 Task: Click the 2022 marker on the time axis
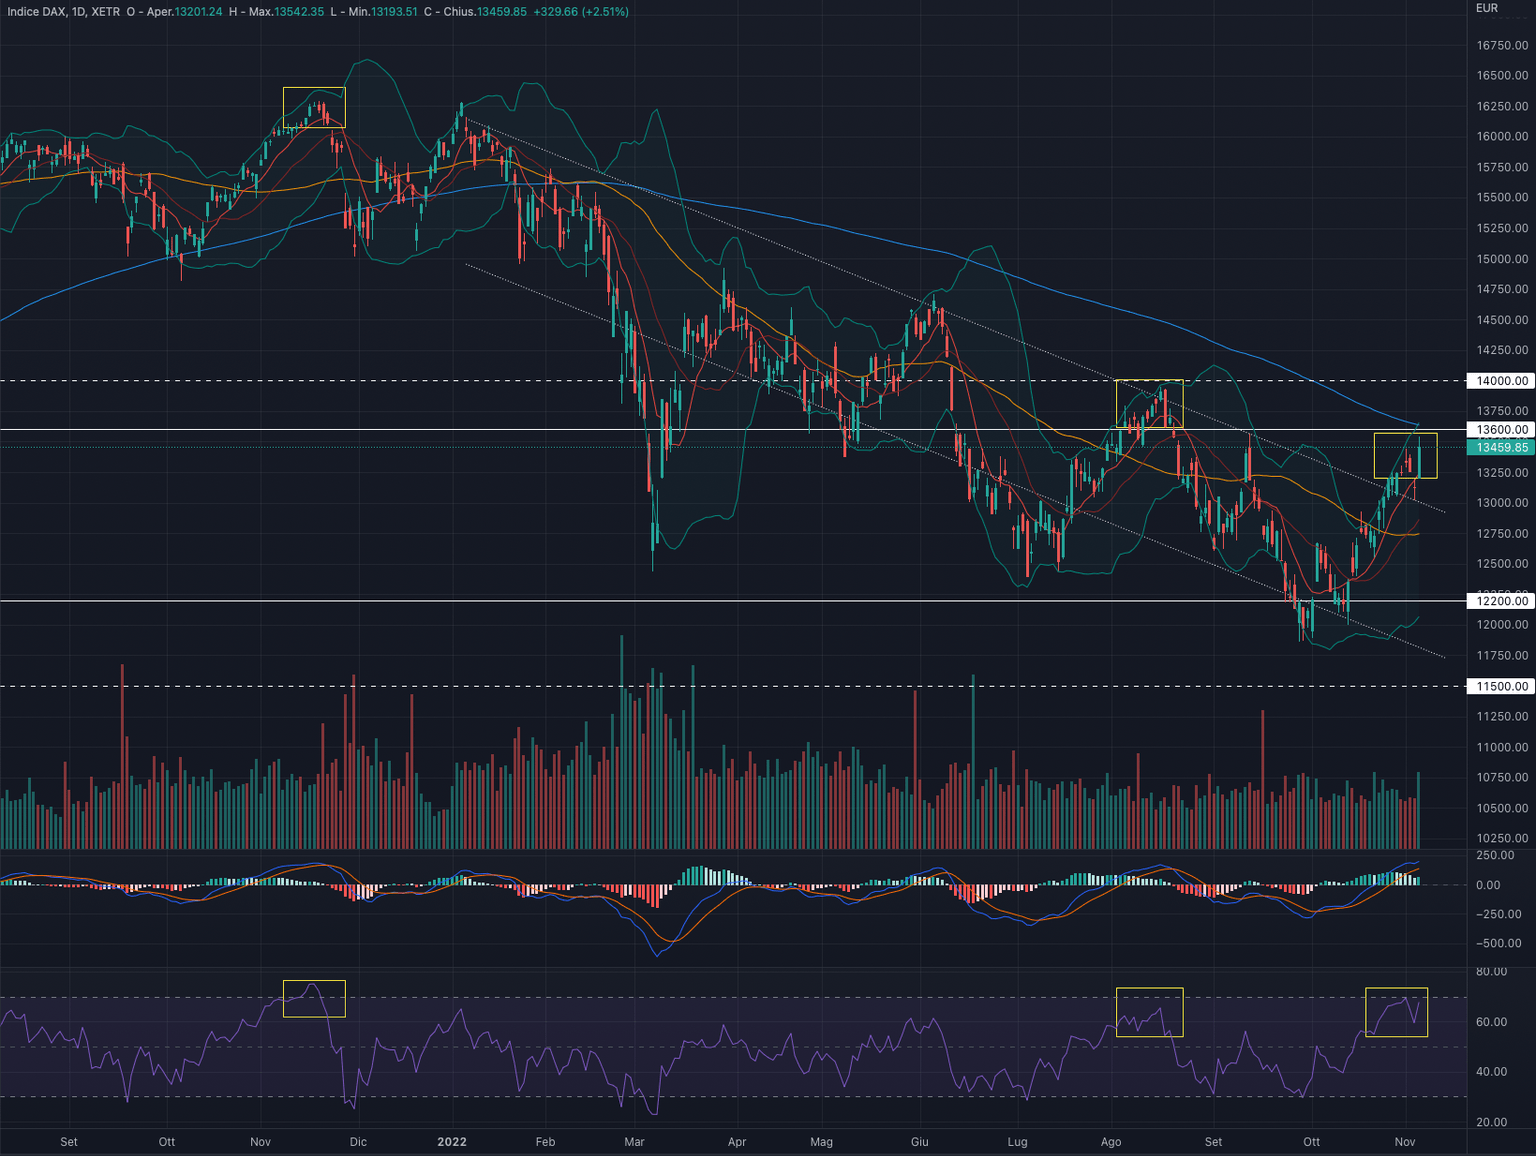tap(451, 1141)
